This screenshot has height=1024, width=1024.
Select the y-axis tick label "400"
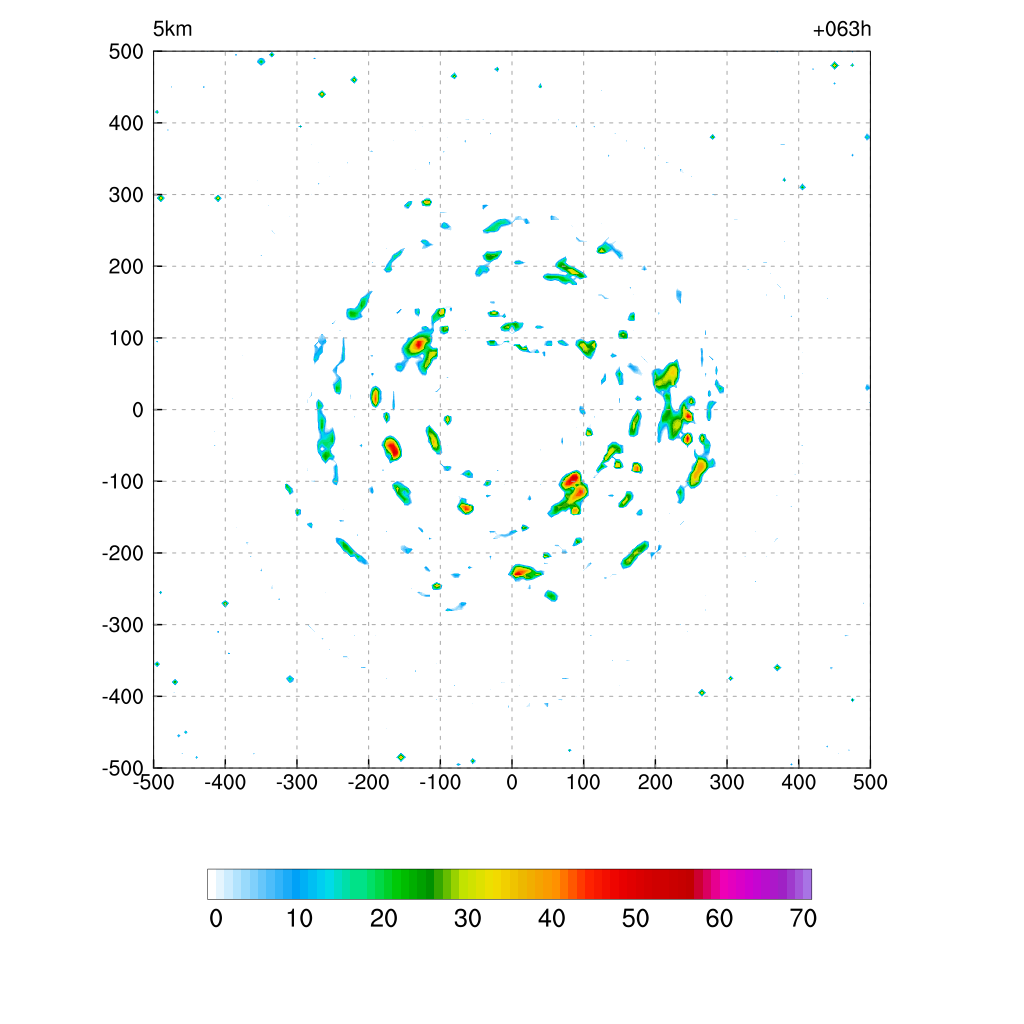pyautogui.click(x=126, y=123)
